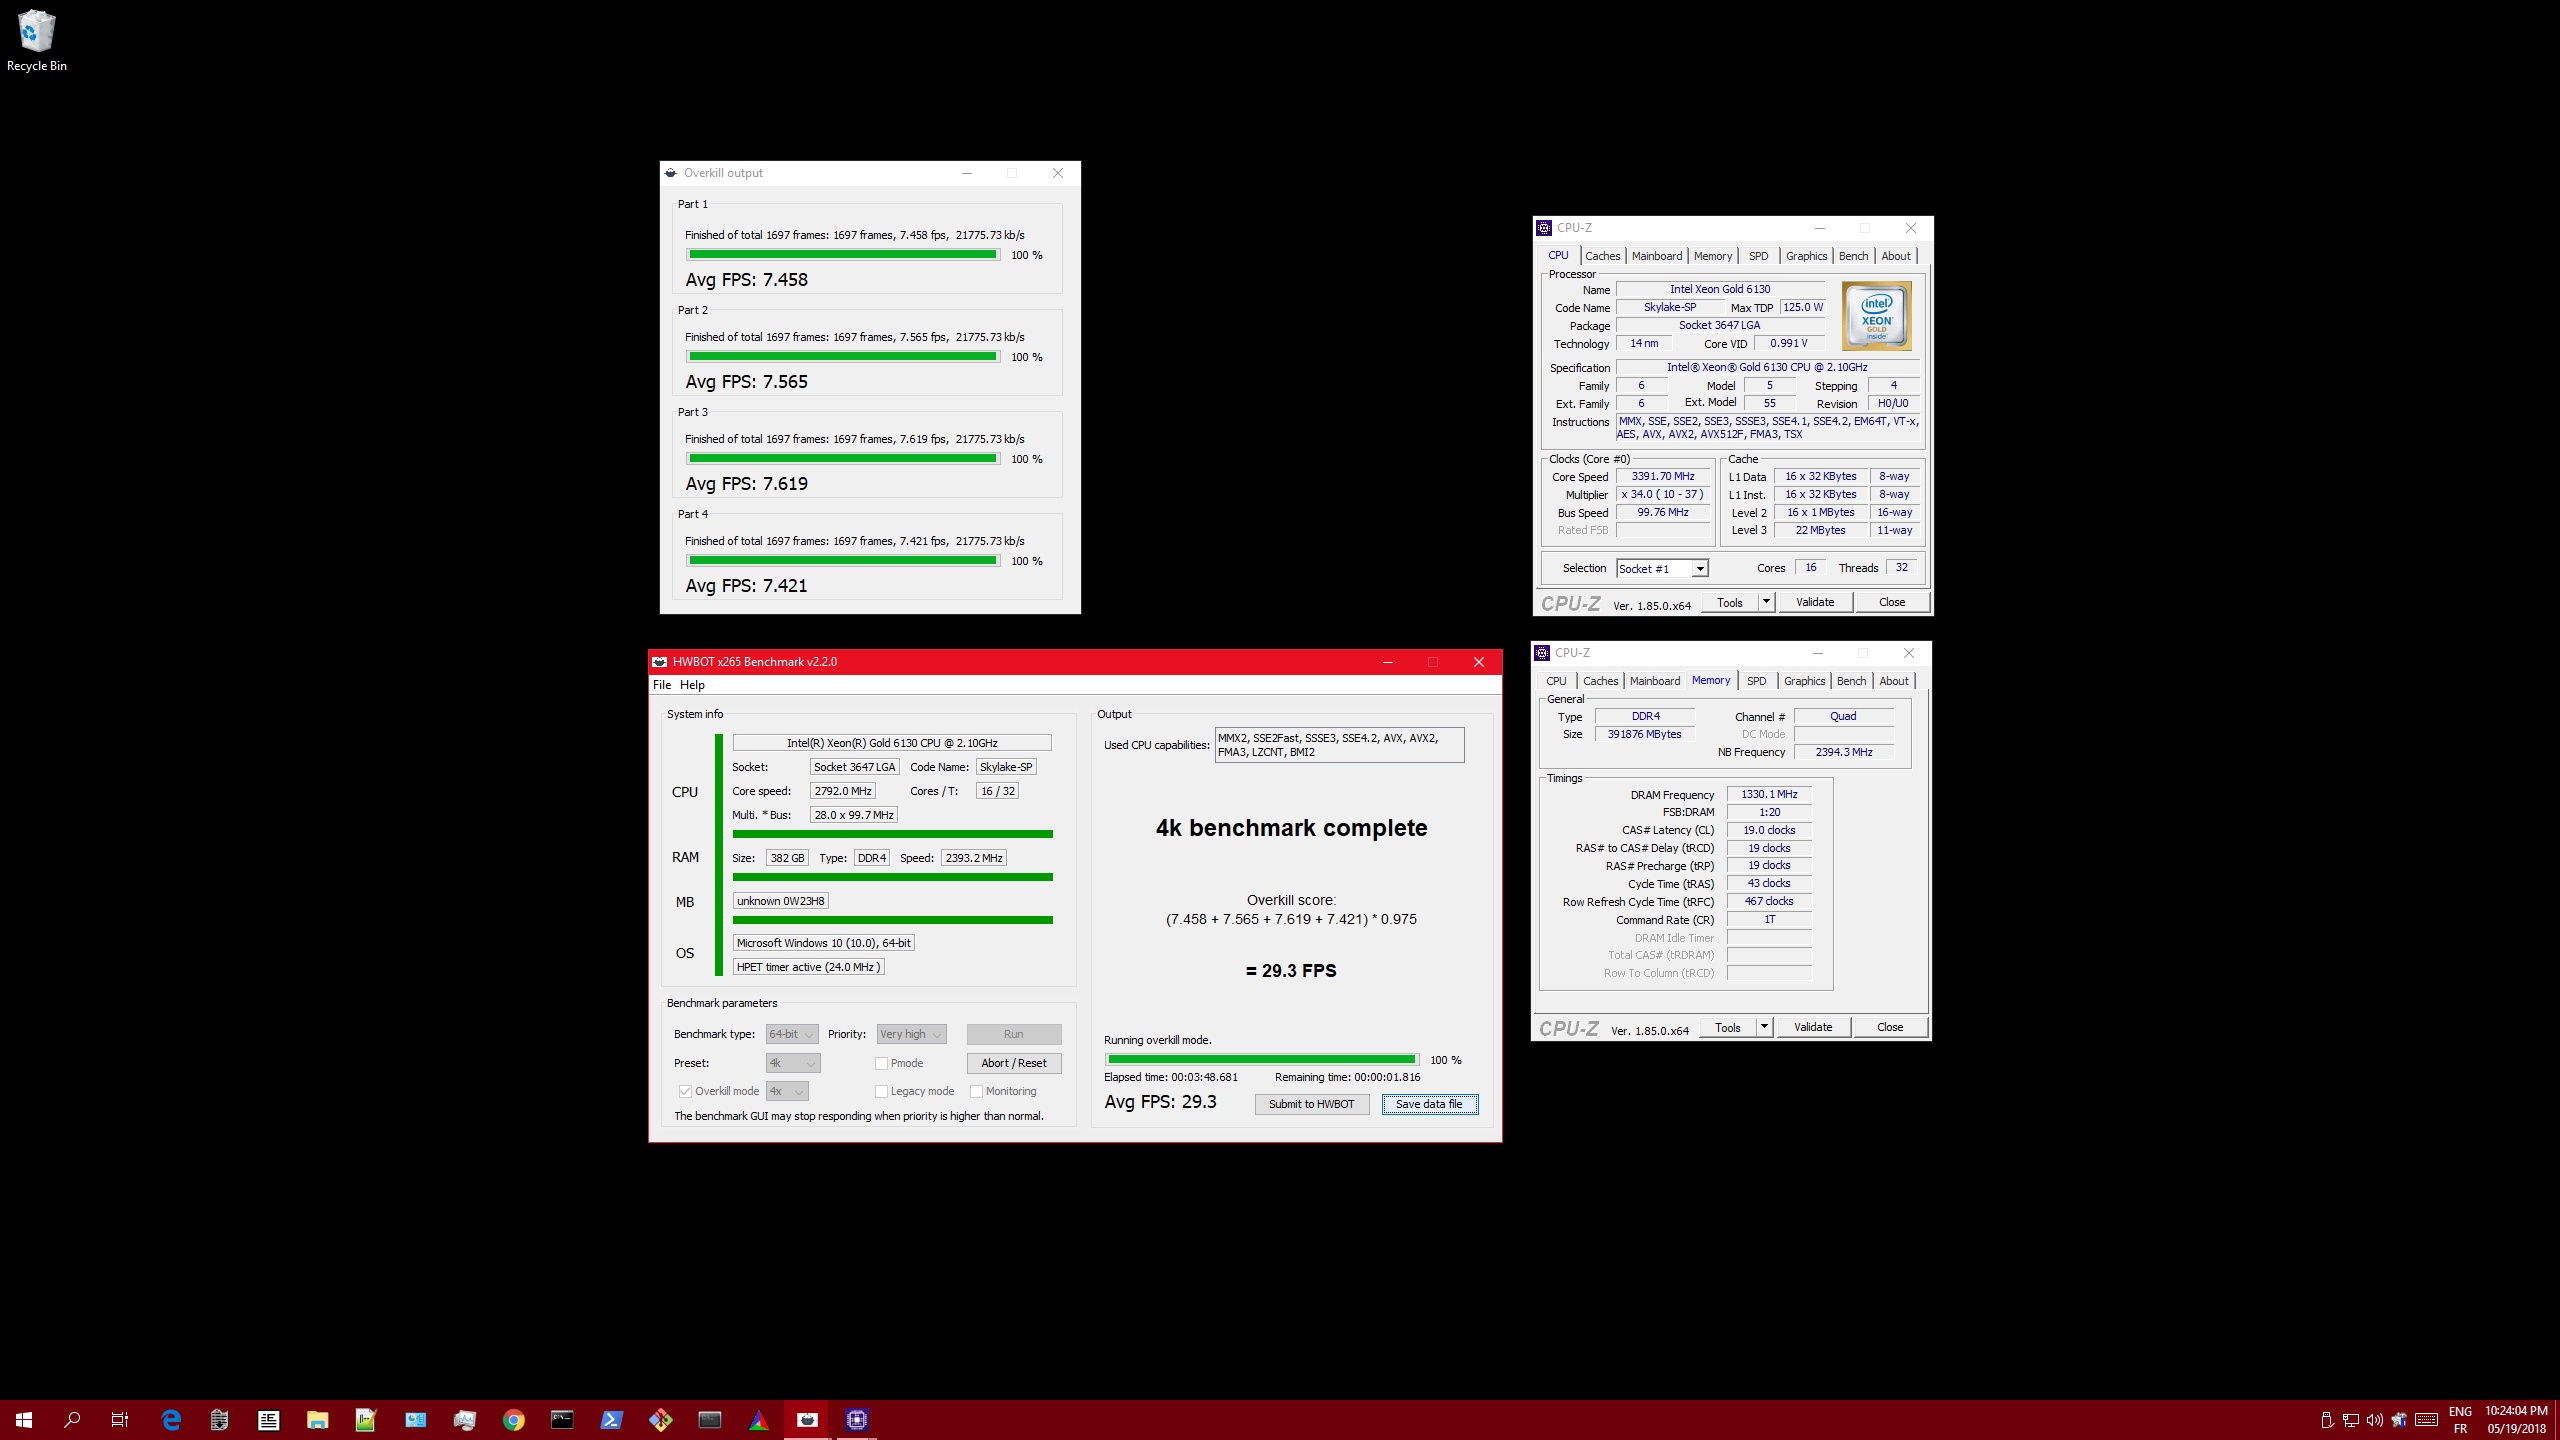
Task: Open the green notepad editor taskbar icon
Action: [366, 1420]
